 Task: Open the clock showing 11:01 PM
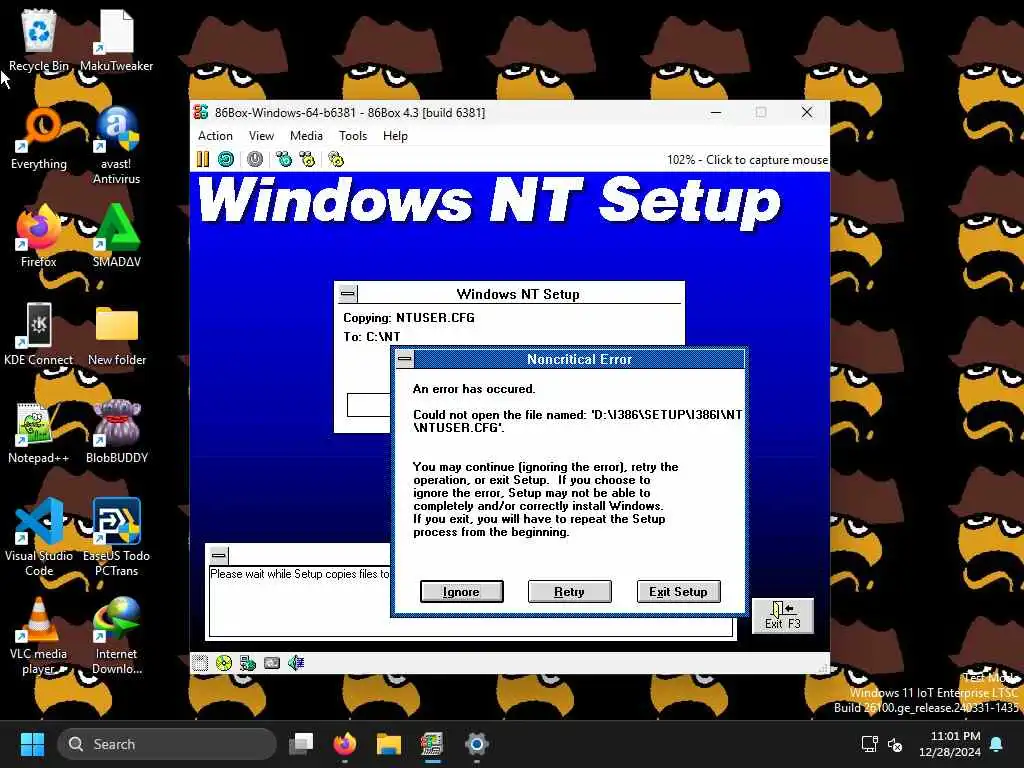950,744
